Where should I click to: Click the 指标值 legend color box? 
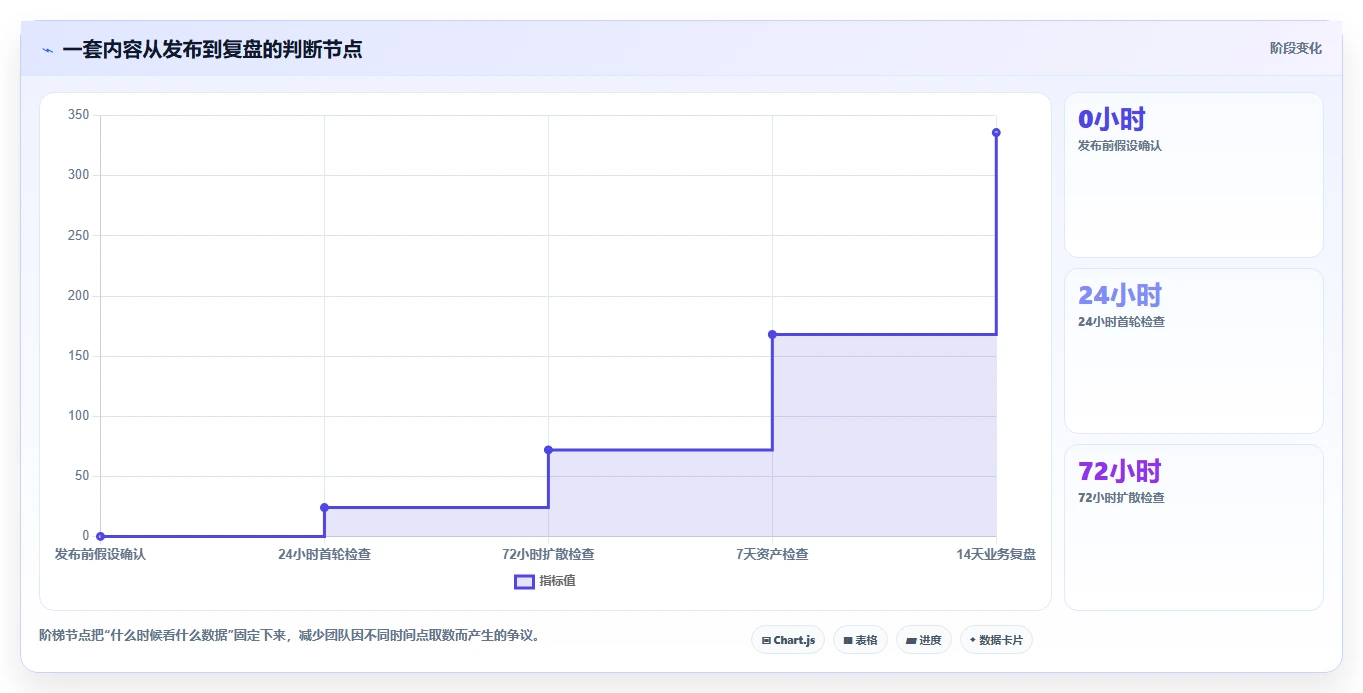point(524,581)
